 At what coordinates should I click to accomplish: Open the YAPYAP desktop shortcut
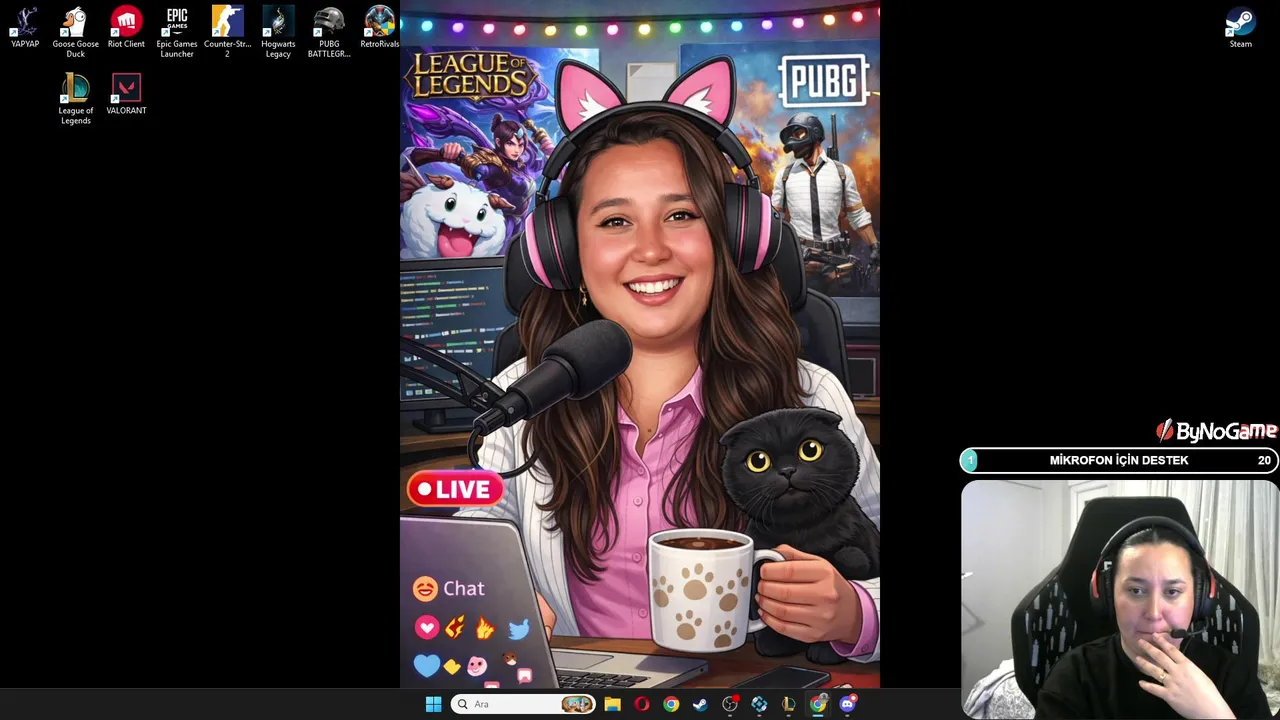pos(25,28)
